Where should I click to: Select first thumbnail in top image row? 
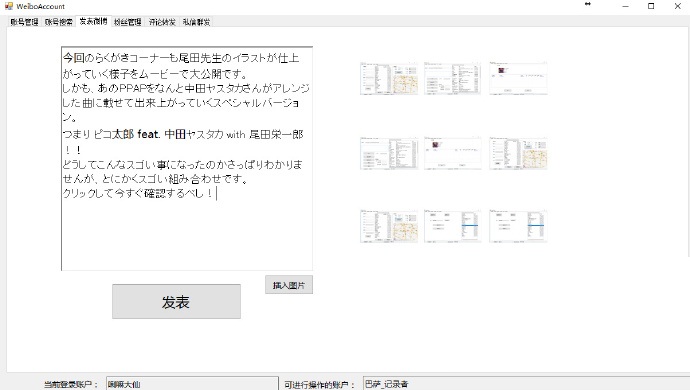point(389,78)
